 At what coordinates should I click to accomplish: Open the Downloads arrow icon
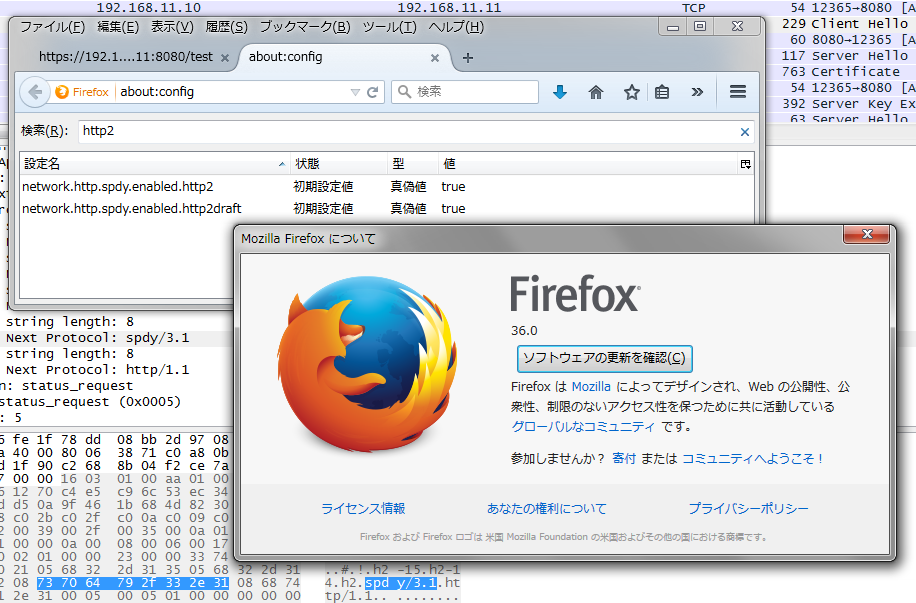coord(560,92)
